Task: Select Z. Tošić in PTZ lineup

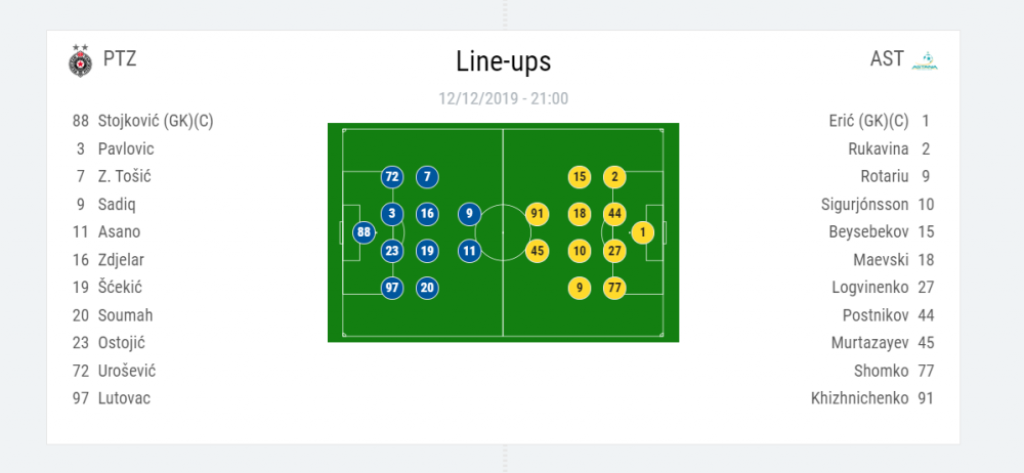Action: (125, 177)
